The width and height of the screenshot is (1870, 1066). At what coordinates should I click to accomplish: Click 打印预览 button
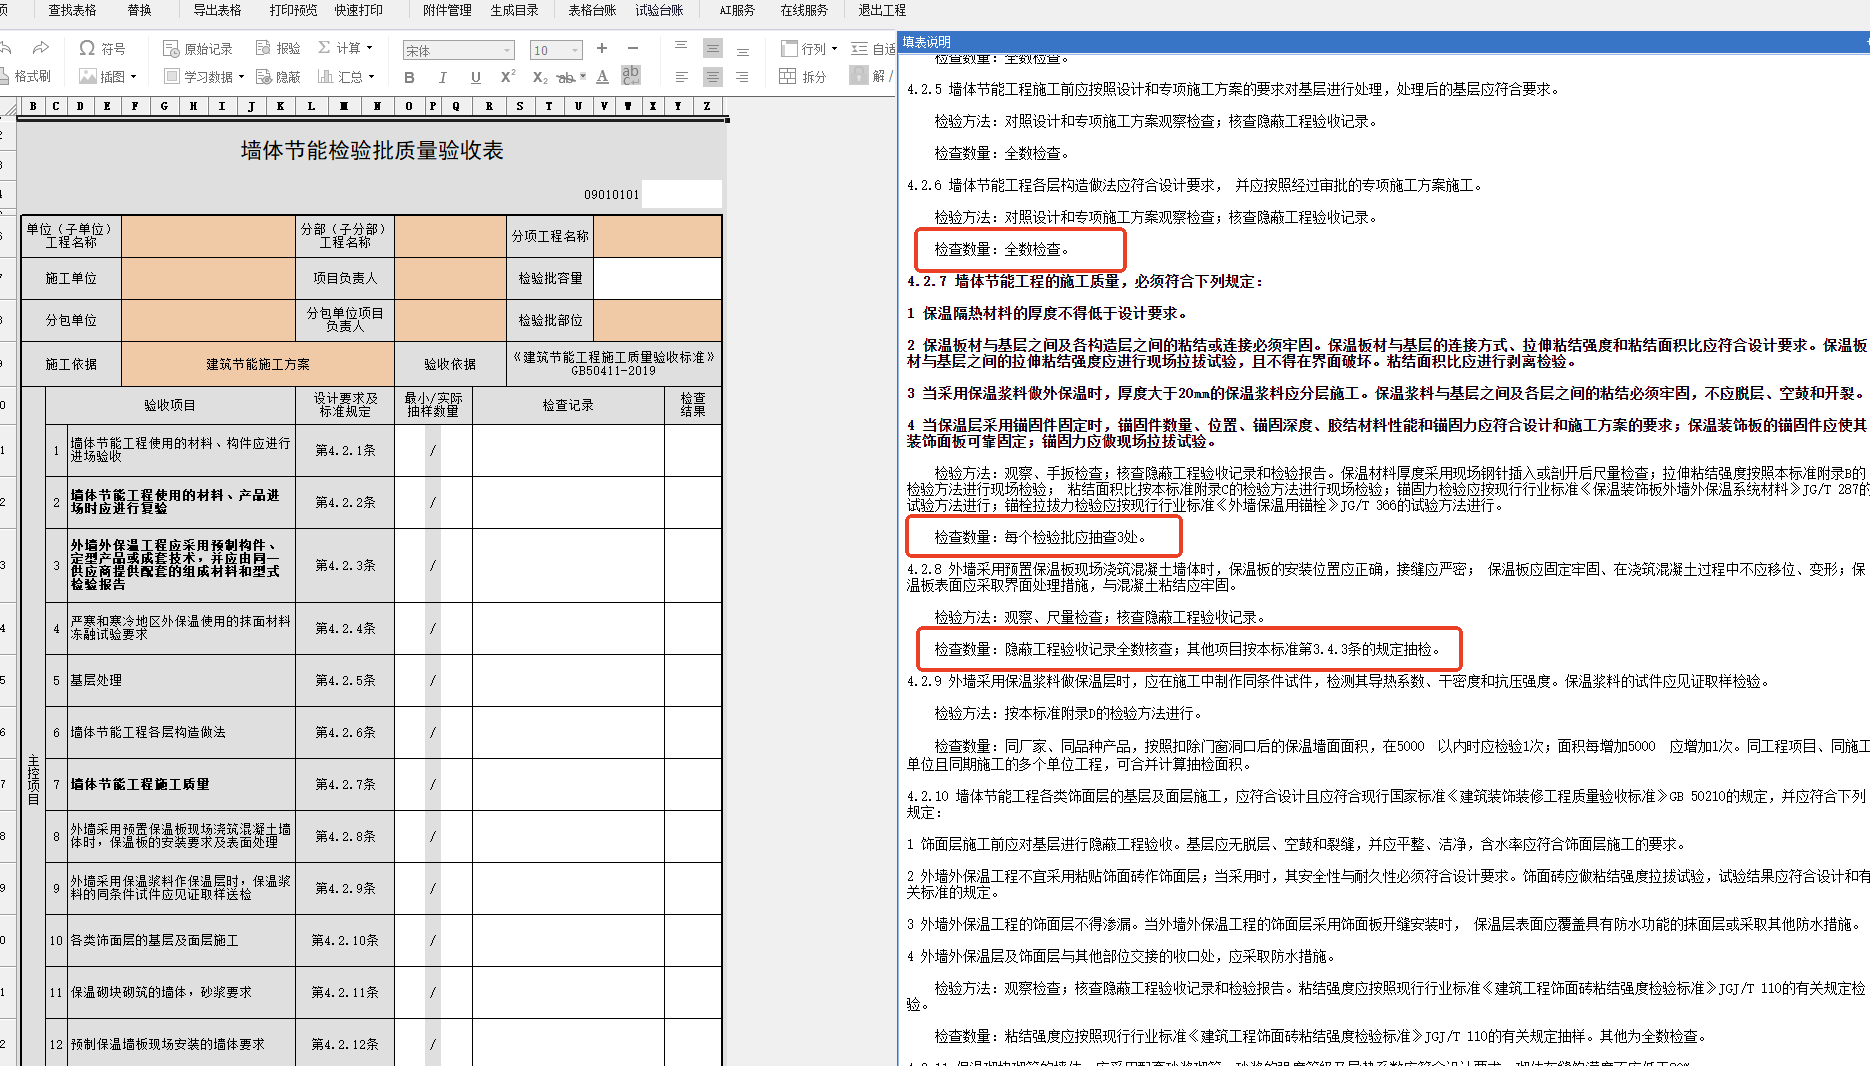click(x=293, y=10)
